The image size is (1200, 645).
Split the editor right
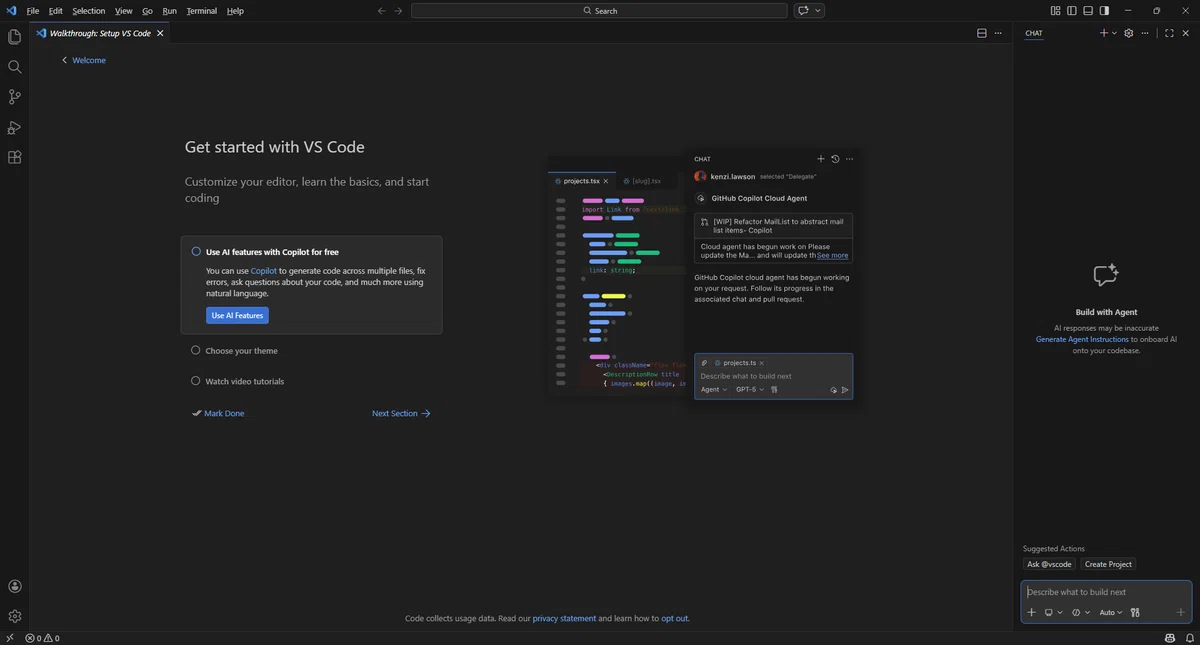coord(982,33)
